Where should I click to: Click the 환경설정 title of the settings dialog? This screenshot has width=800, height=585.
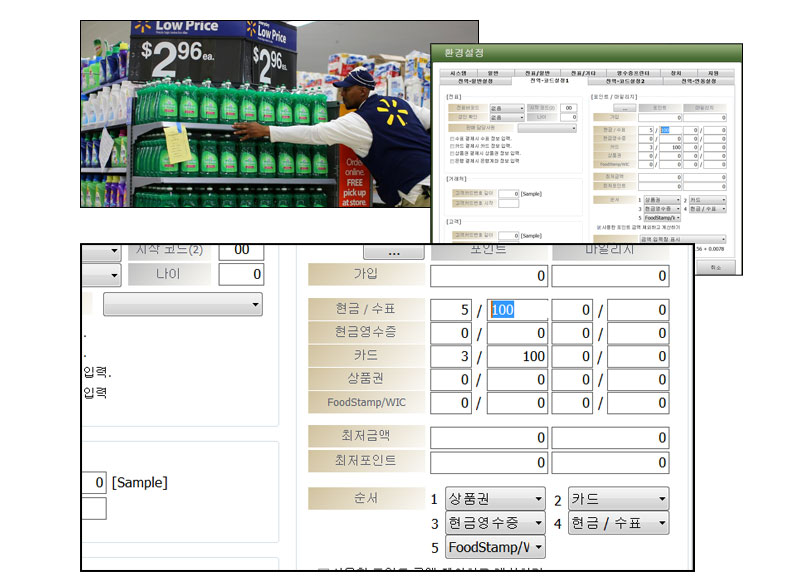[464, 53]
